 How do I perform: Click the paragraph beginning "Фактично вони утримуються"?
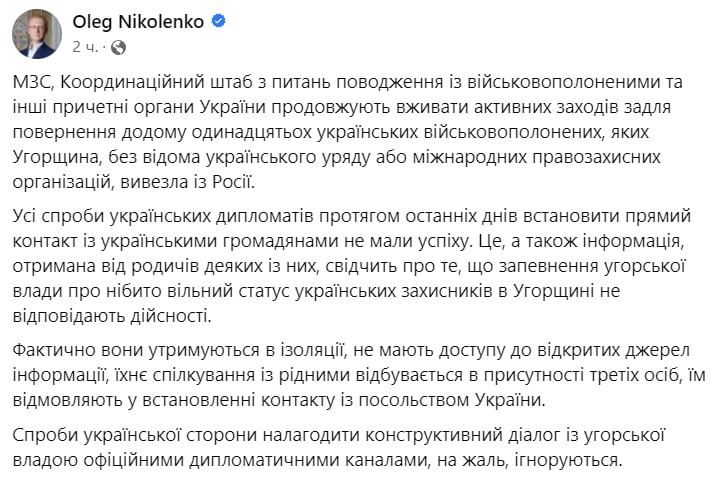tap(359, 375)
